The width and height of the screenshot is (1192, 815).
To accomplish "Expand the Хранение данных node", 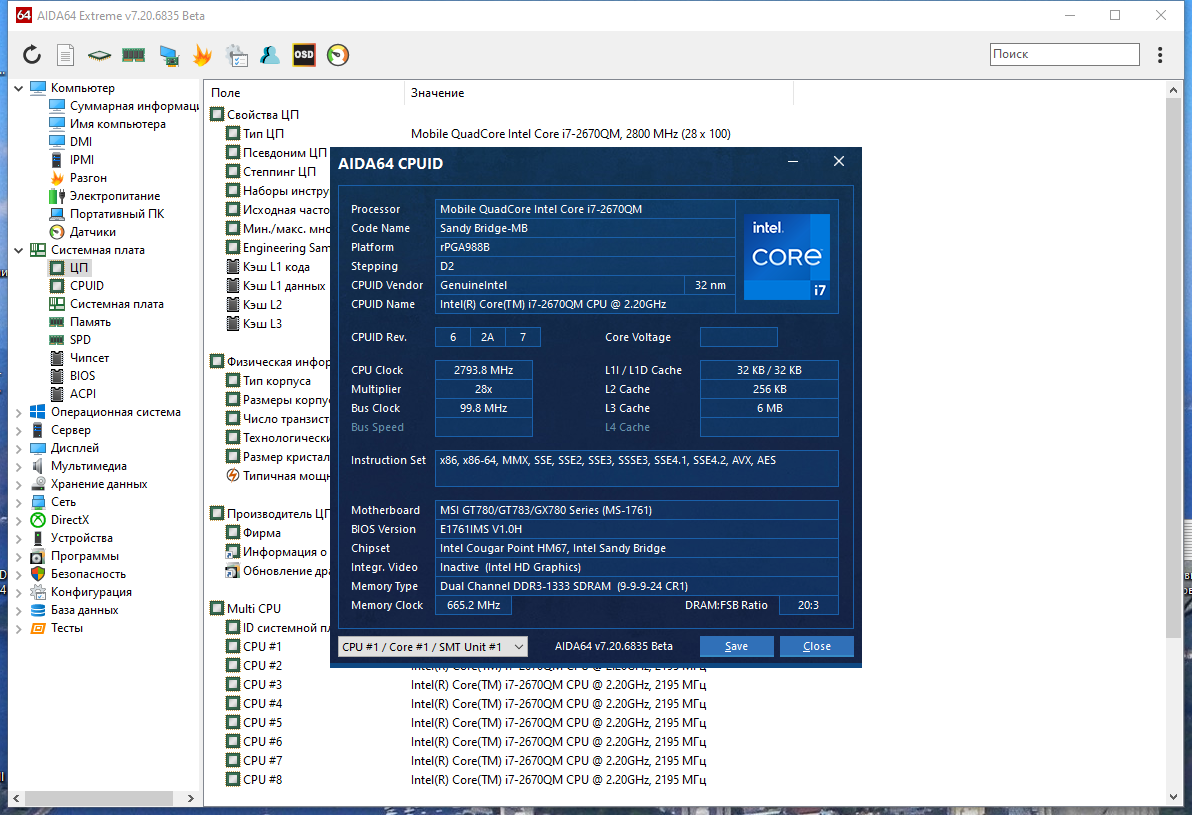I will pyautogui.click(x=18, y=484).
